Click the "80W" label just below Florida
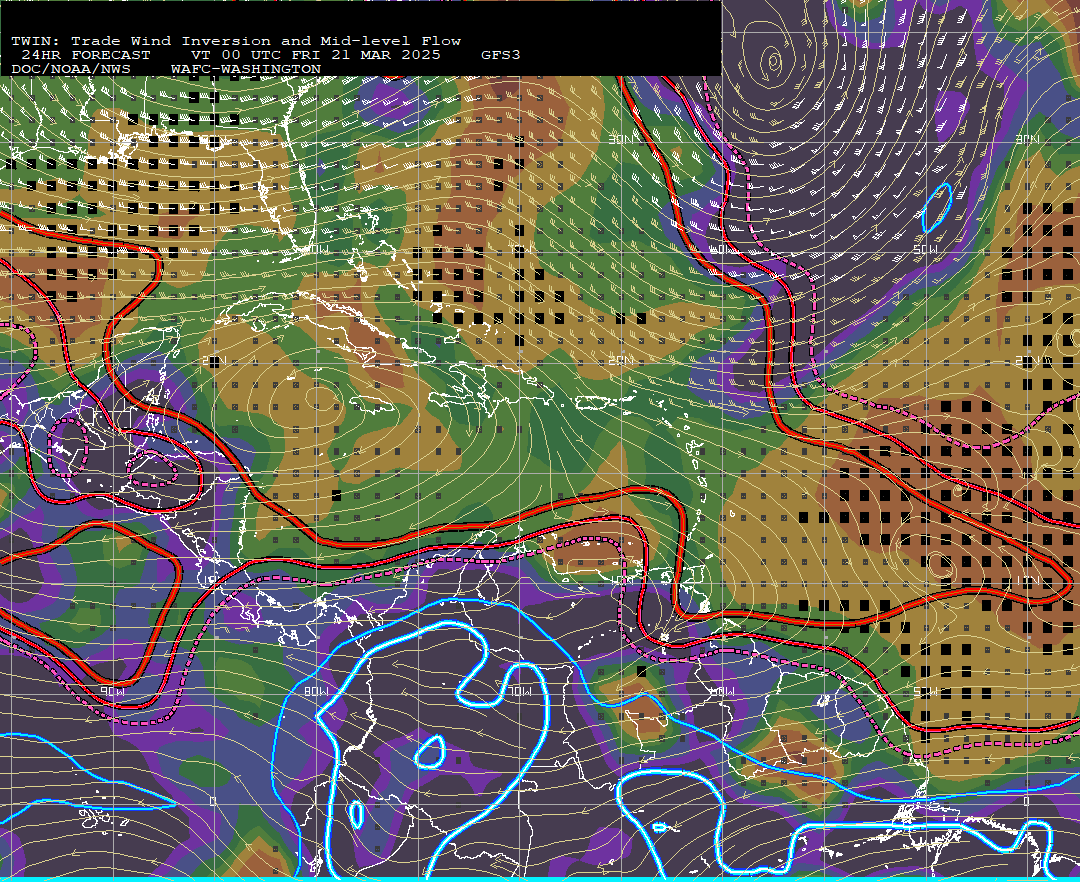1080x882 pixels. point(318,249)
